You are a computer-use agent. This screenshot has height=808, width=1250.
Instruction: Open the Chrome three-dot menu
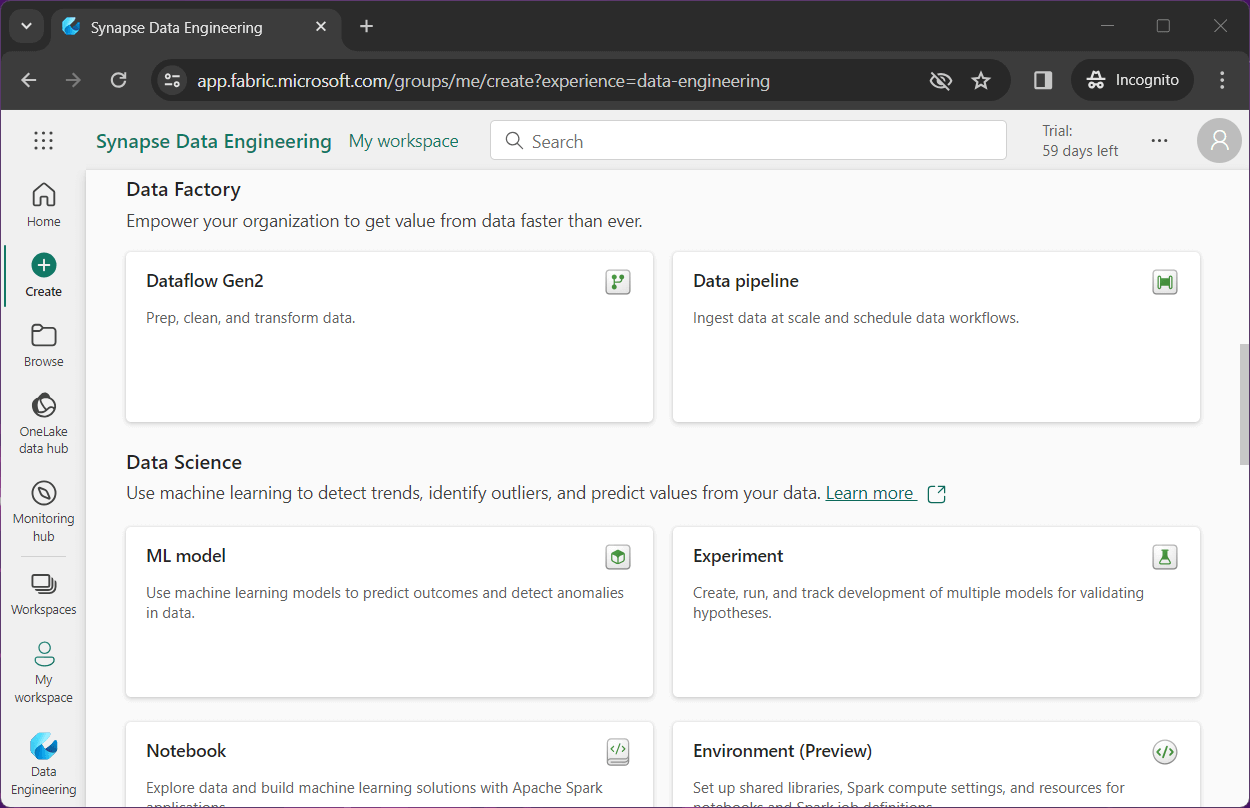tap(1222, 81)
